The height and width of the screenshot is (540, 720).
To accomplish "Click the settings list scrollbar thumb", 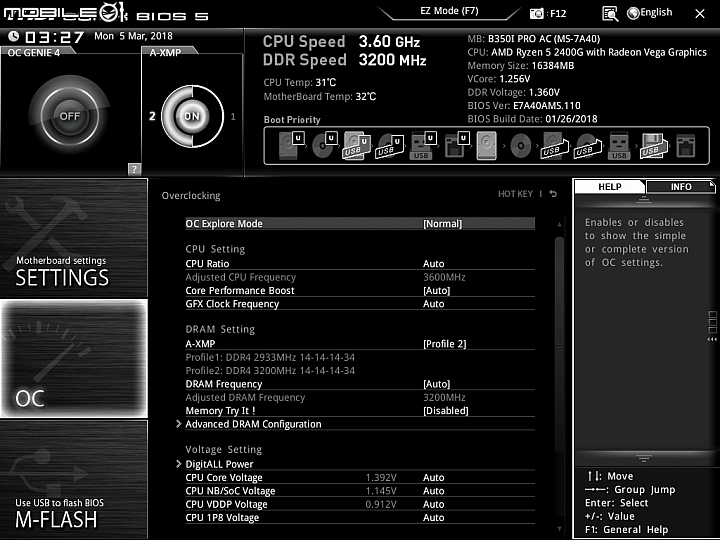I will coord(559,345).
